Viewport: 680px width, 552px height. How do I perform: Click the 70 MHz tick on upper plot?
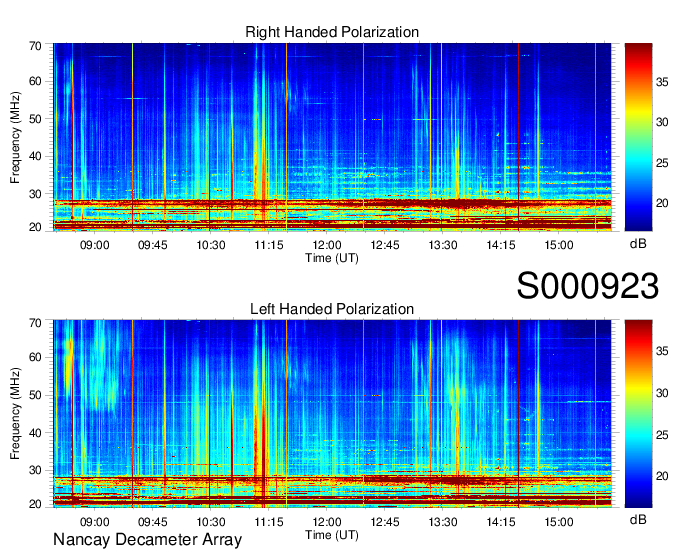(35, 46)
